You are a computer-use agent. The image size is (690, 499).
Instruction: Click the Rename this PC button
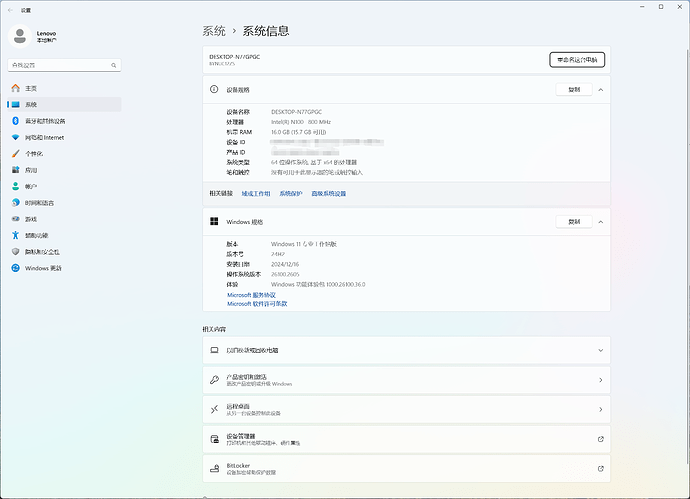click(x=577, y=59)
